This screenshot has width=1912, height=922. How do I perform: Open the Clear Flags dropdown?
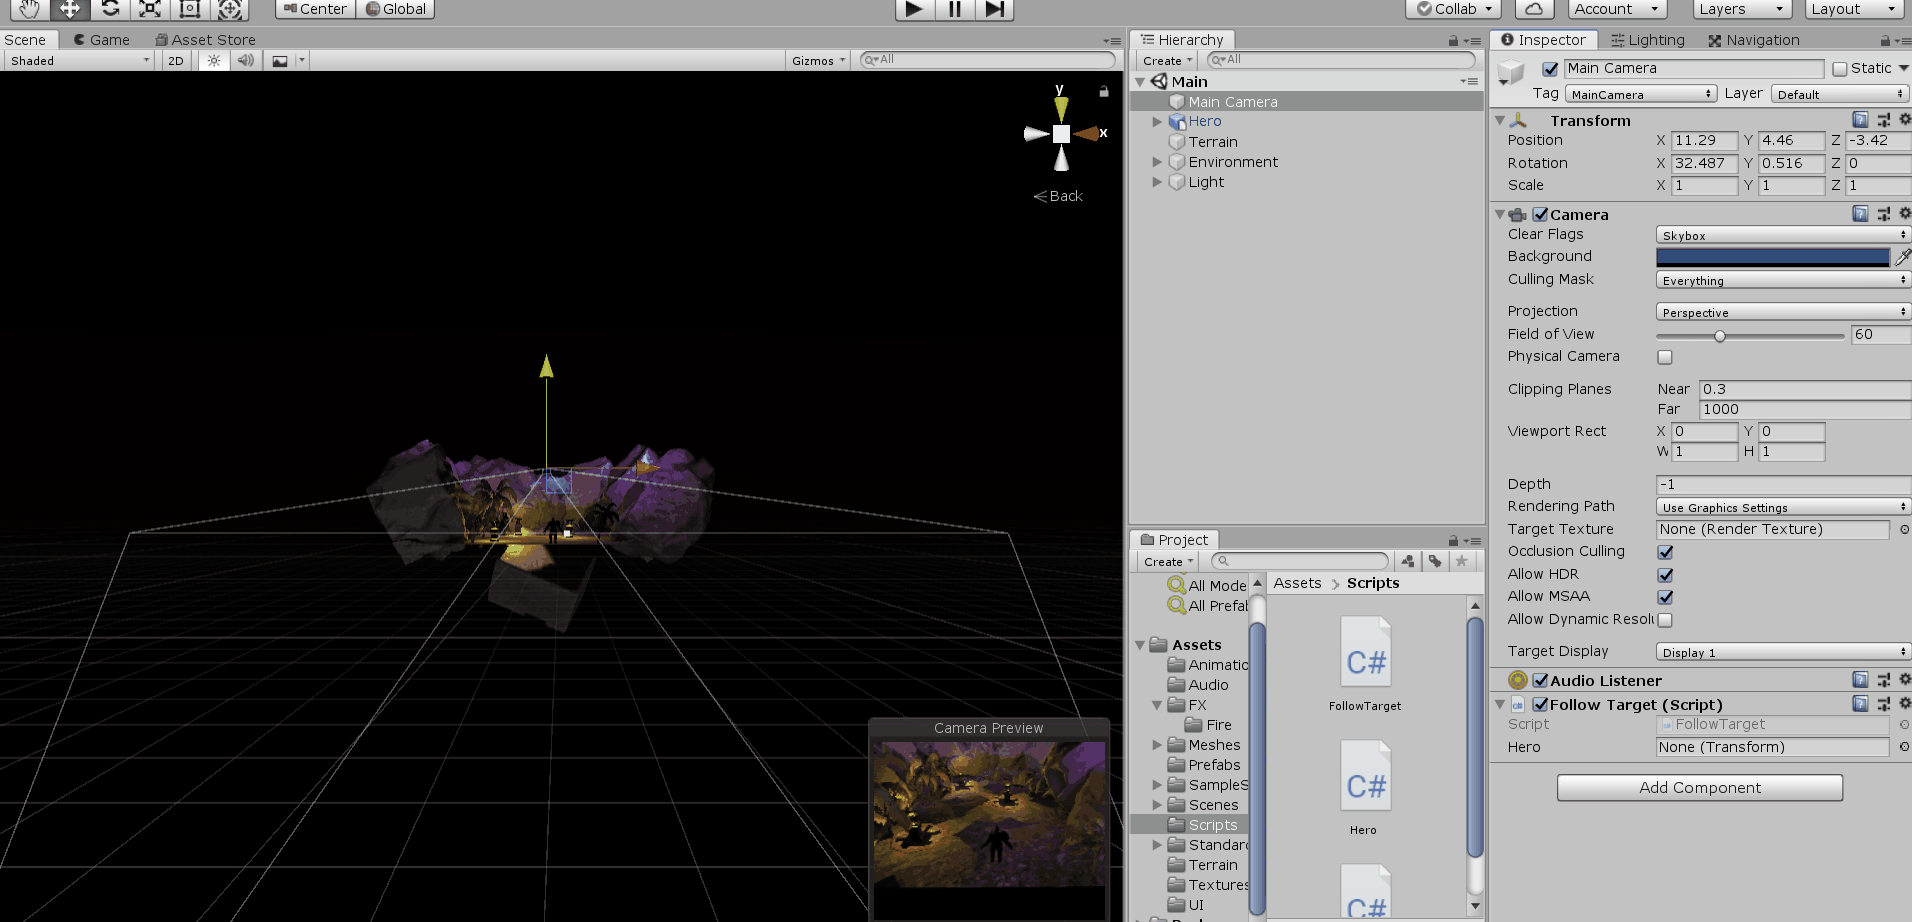click(x=1781, y=234)
